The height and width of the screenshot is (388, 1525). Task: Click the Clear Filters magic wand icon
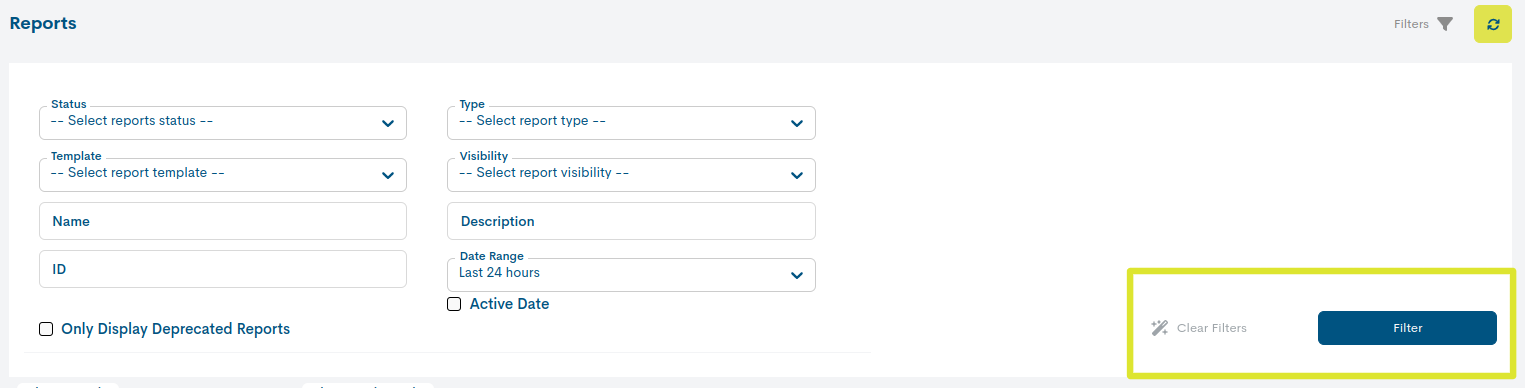1160,328
